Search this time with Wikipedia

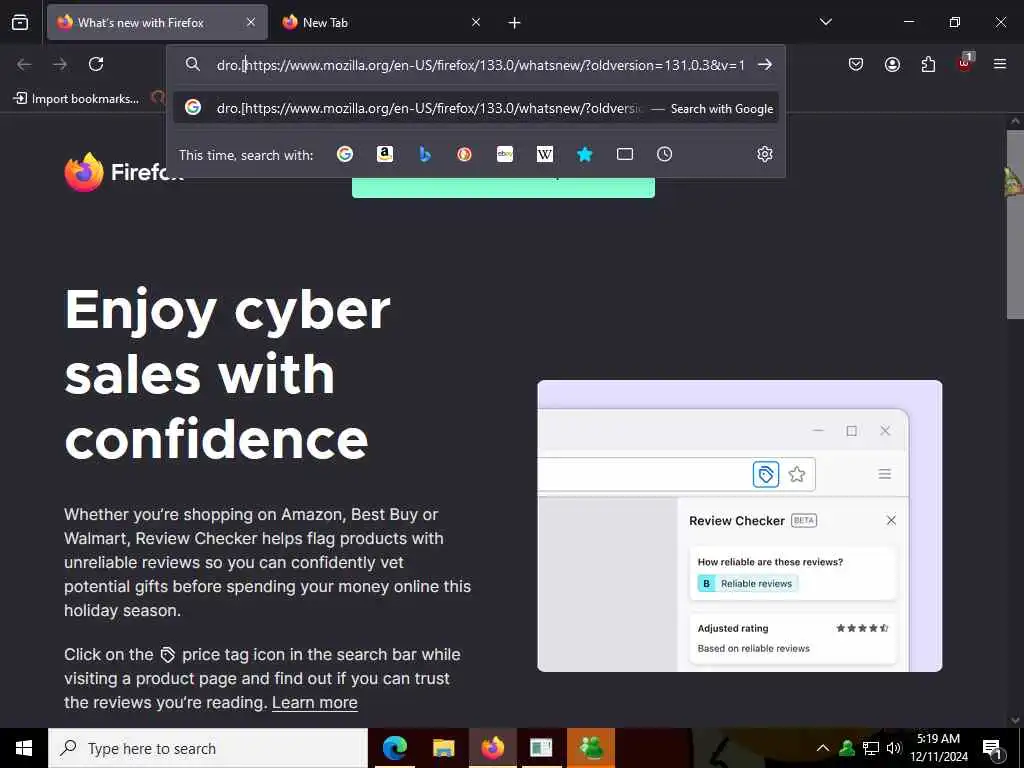pyautogui.click(x=545, y=154)
